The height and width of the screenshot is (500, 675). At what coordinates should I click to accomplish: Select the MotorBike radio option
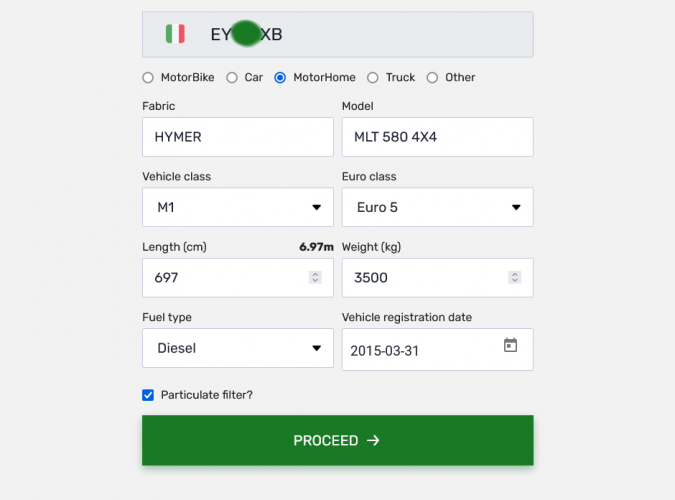[x=148, y=77]
